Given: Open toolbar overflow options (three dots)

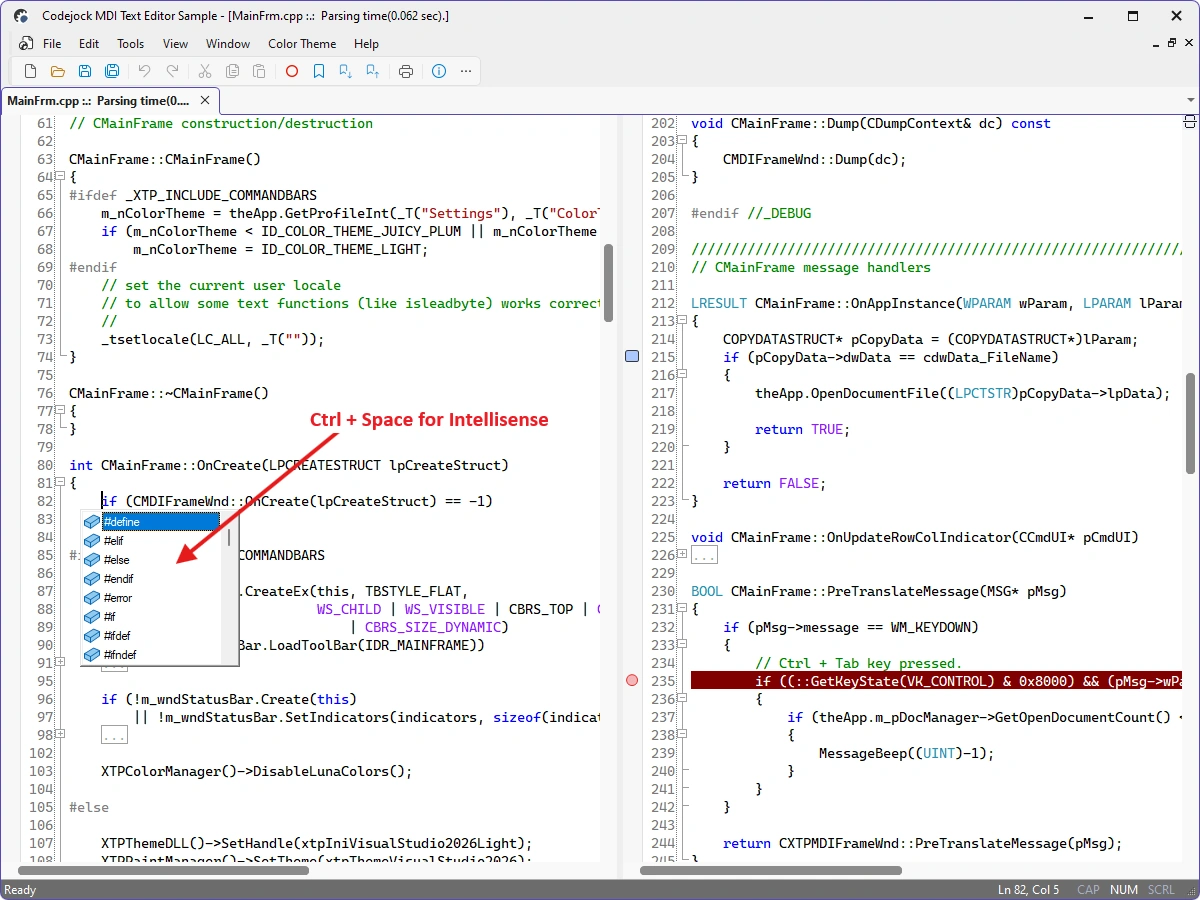Looking at the screenshot, I should point(466,71).
